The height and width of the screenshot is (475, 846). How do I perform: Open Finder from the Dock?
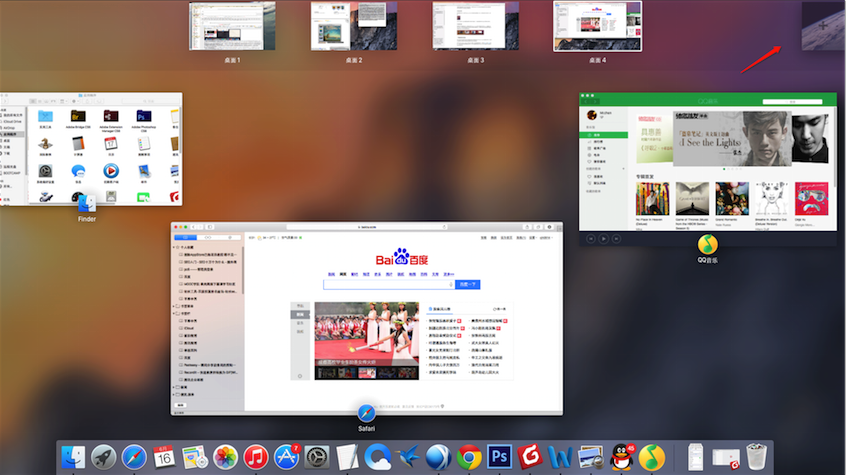click(73, 457)
